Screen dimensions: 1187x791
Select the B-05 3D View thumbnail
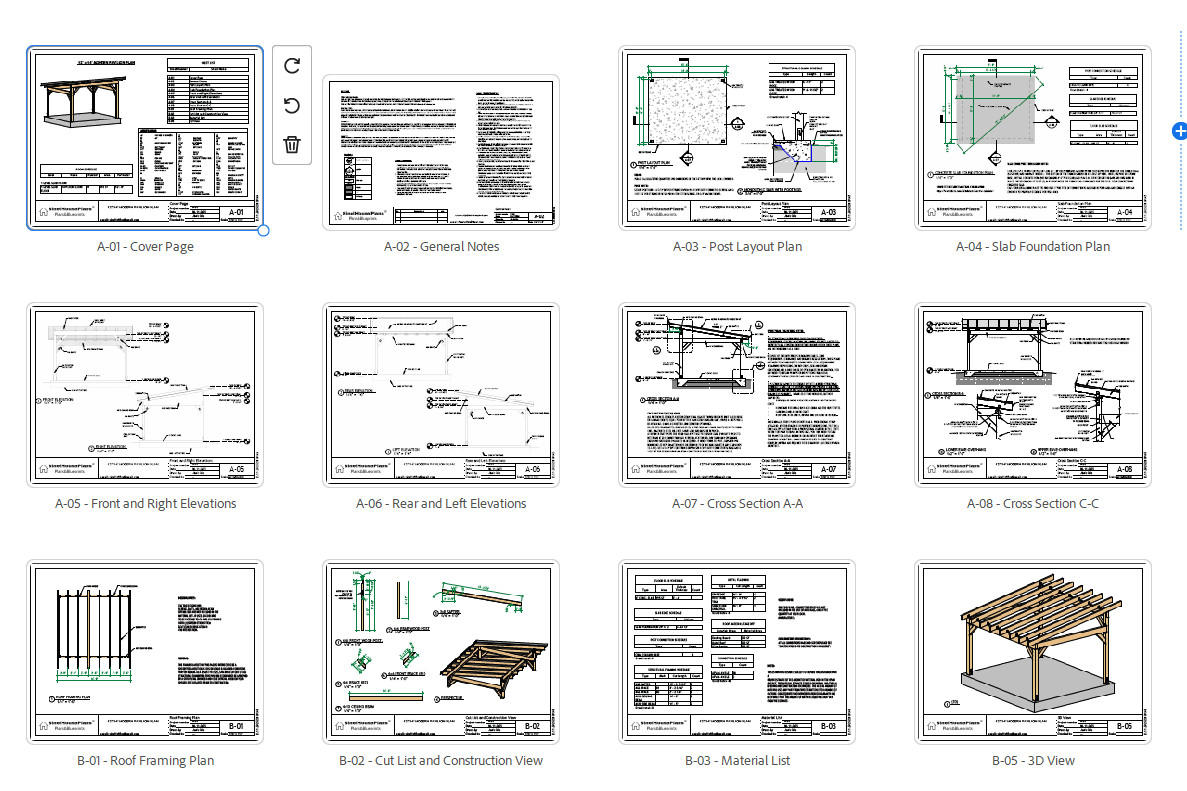[x=1033, y=652]
